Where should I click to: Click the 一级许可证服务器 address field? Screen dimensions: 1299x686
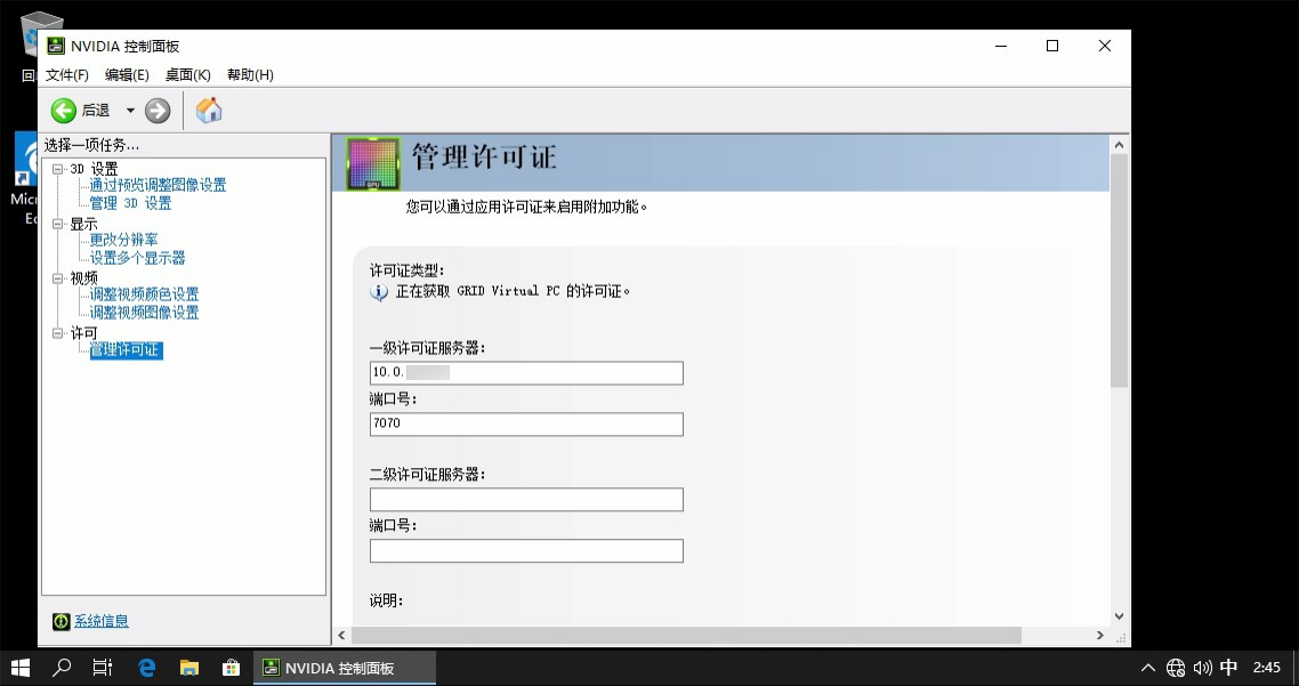pos(526,373)
